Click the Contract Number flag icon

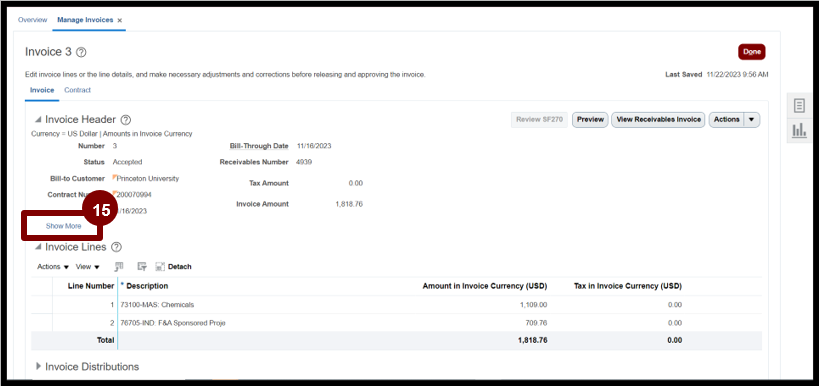coord(114,193)
